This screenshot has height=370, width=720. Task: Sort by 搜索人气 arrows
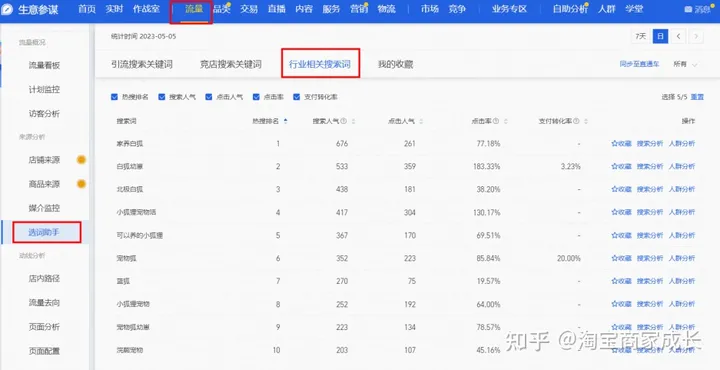[x=353, y=121]
